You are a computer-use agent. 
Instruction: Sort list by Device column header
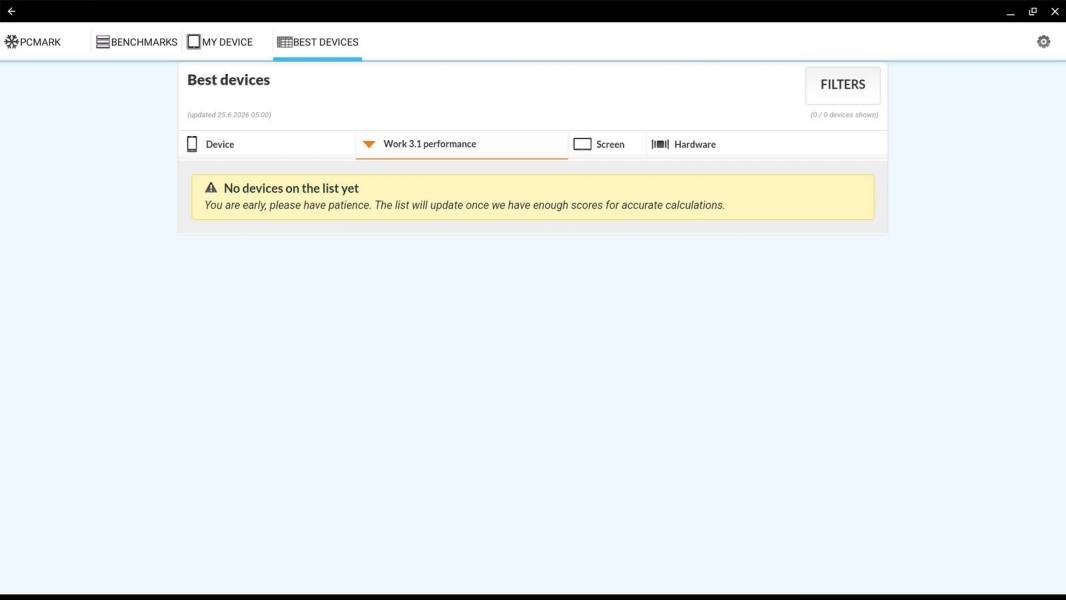(220, 145)
